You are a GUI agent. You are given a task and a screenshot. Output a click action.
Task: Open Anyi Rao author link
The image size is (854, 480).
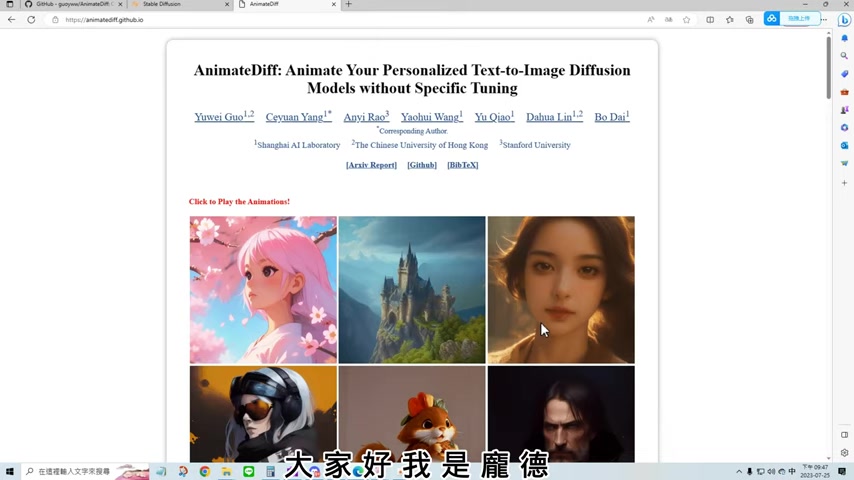(x=366, y=116)
